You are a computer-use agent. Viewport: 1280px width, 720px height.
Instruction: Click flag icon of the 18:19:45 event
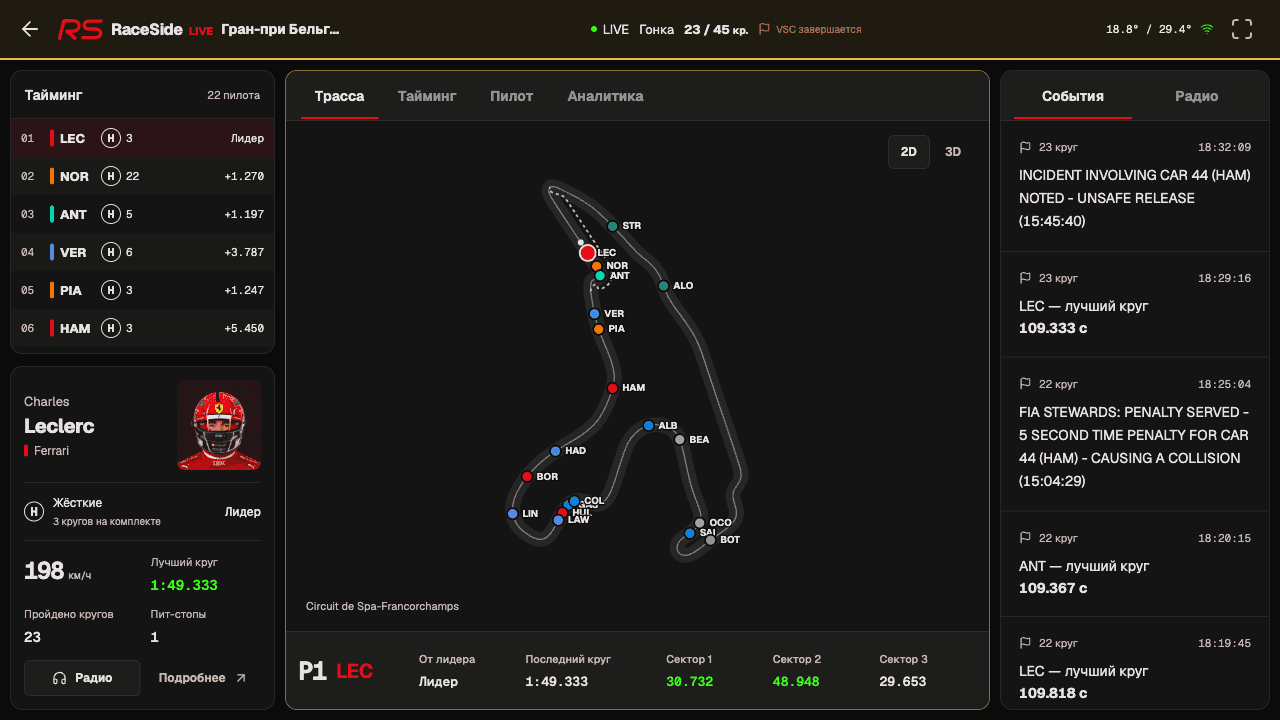[x=1025, y=643]
